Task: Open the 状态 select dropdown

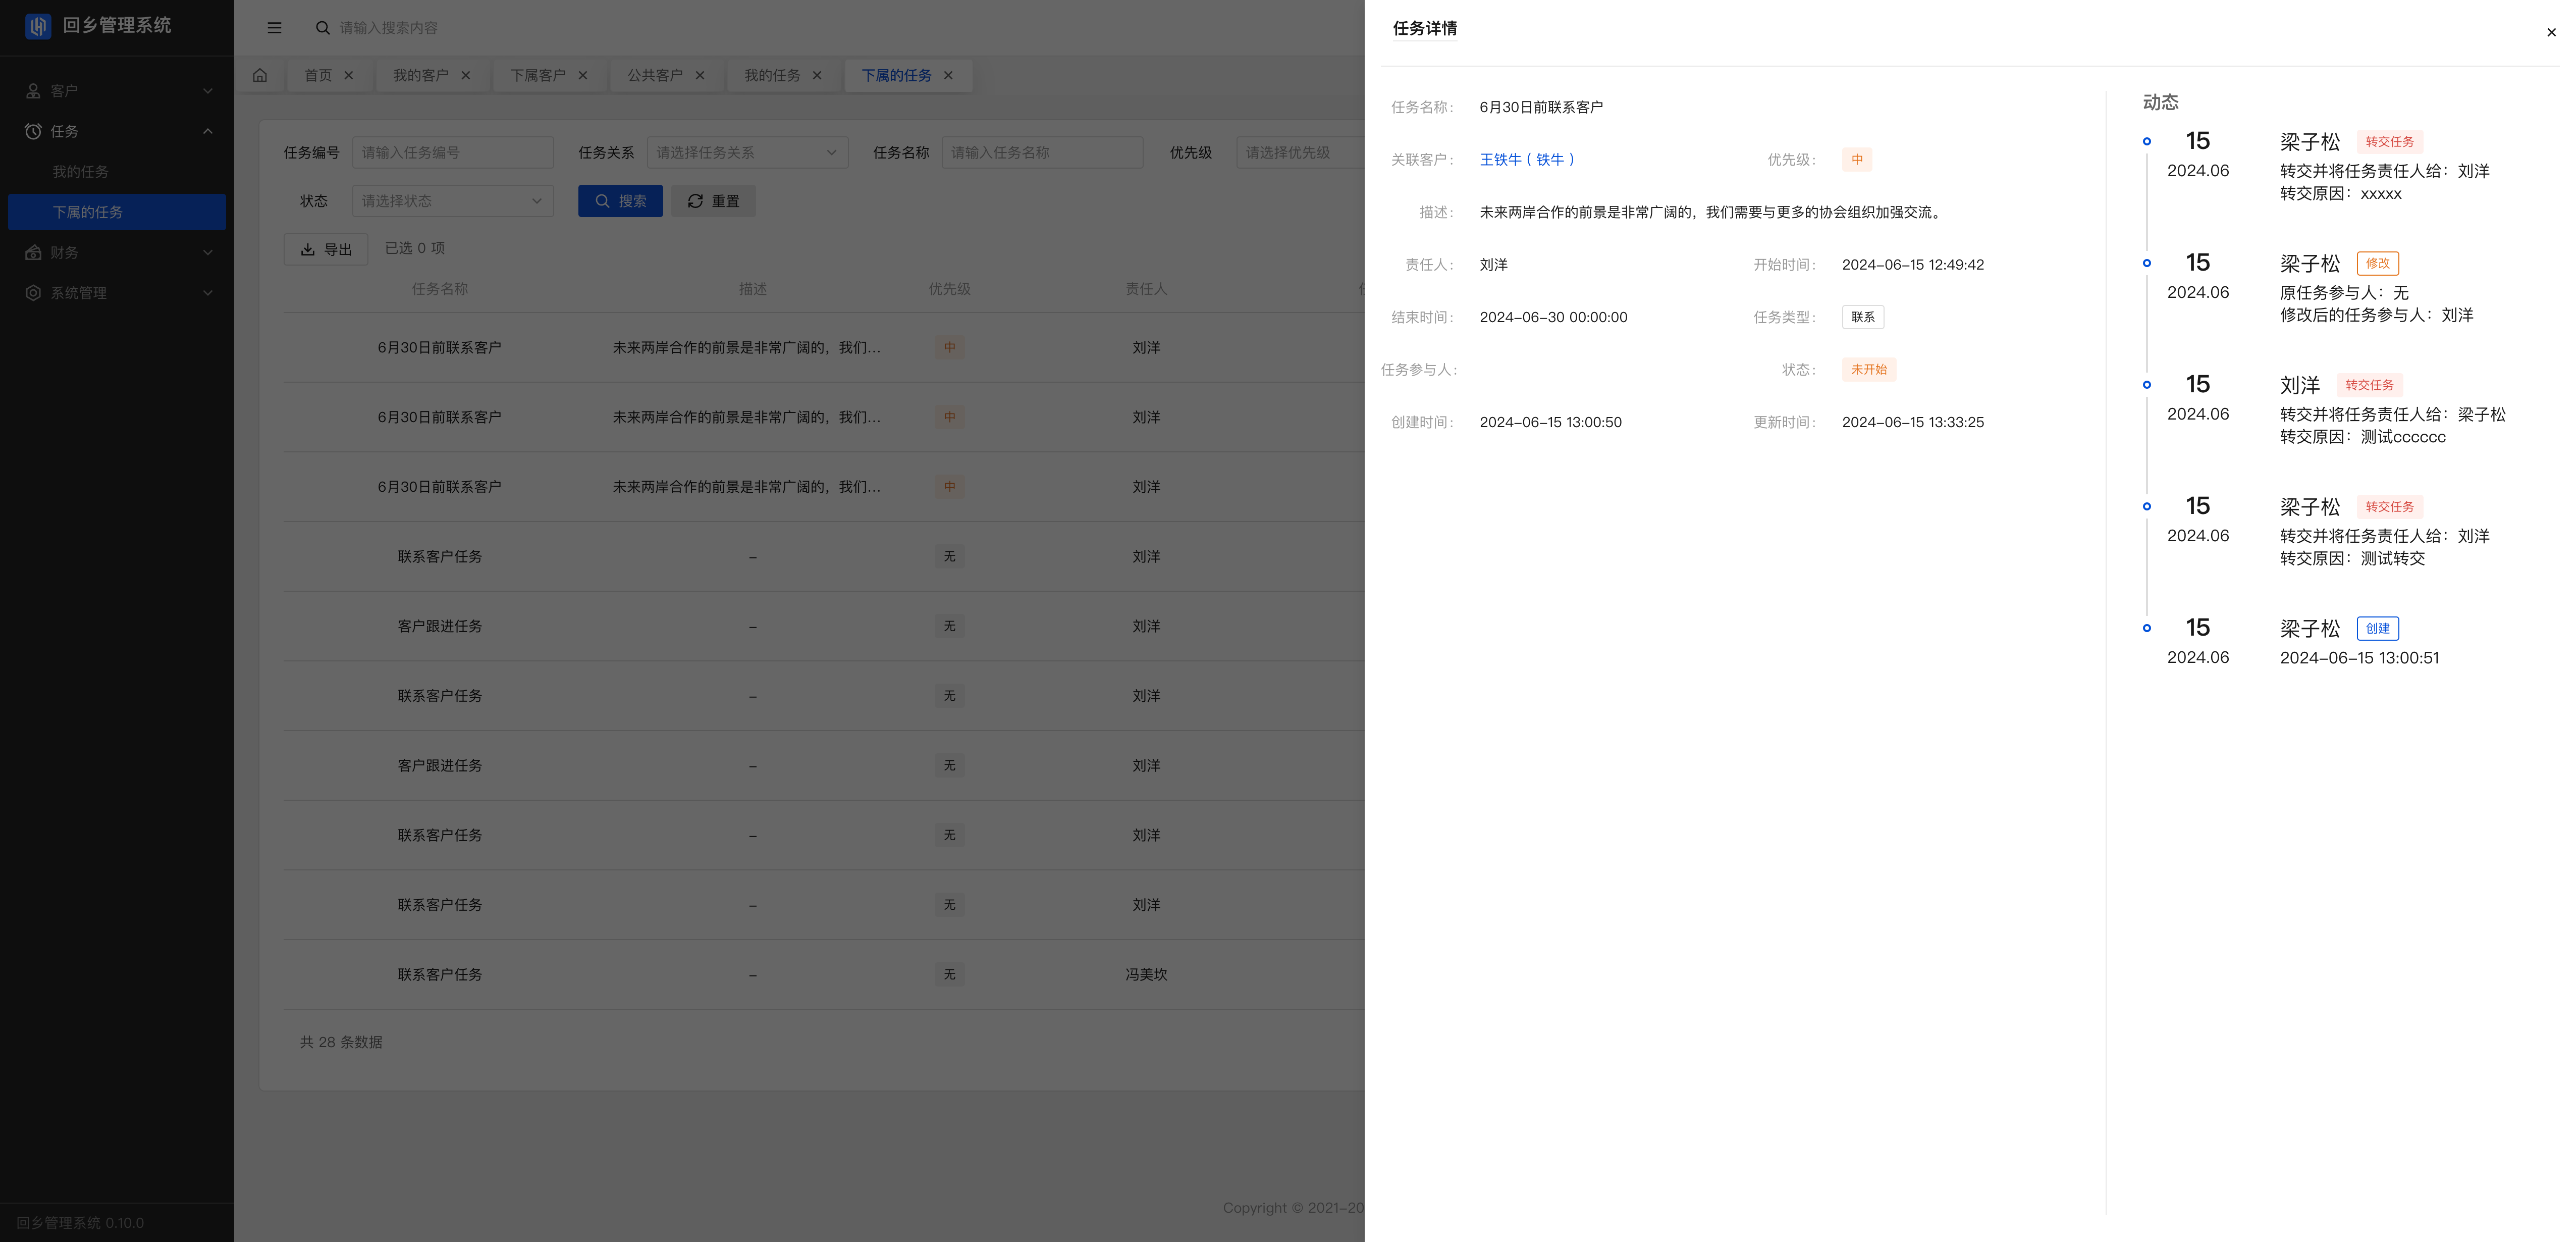Action: pyautogui.click(x=452, y=201)
